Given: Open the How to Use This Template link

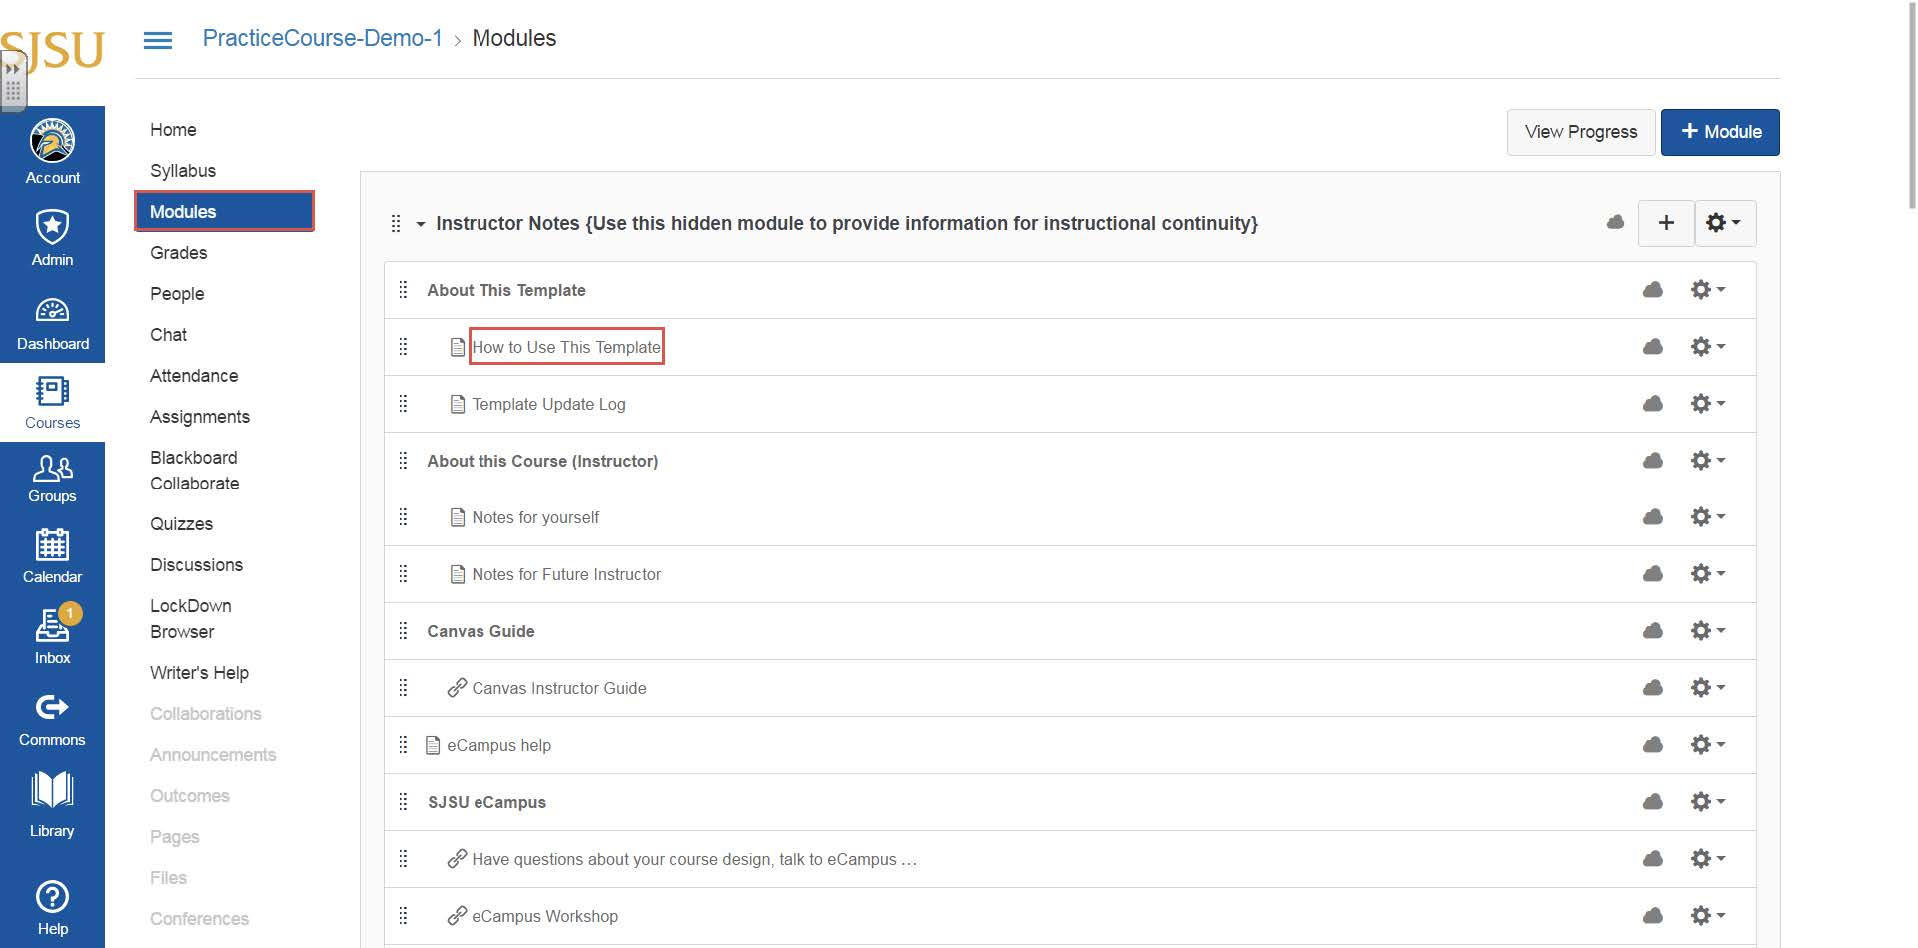Looking at the screenshot, I should click(x=566, y=347).
